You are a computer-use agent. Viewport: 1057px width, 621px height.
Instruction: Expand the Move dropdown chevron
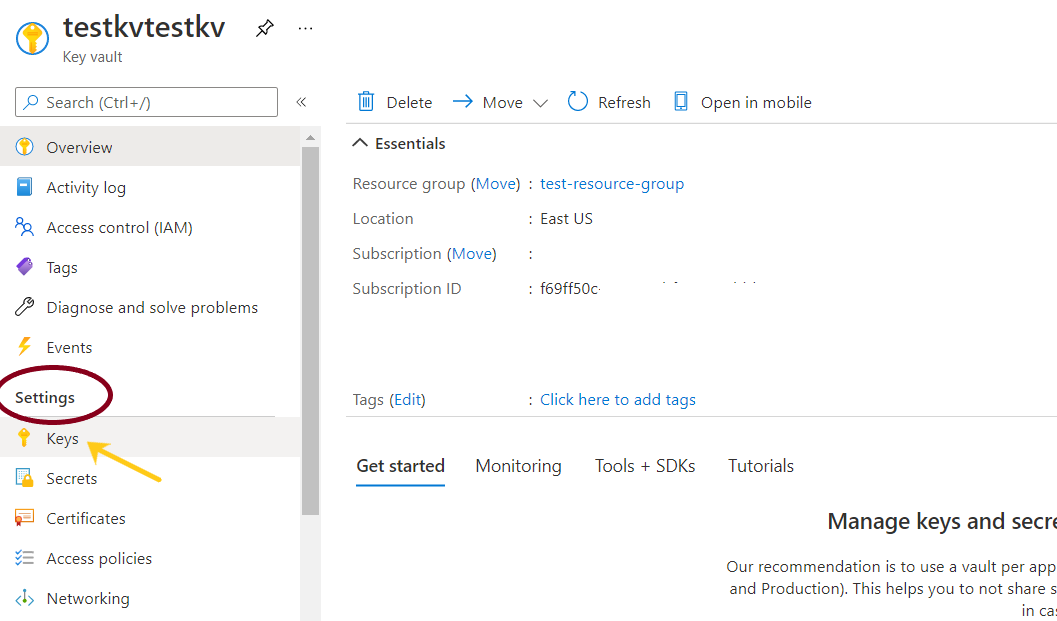tap(540, 103)
